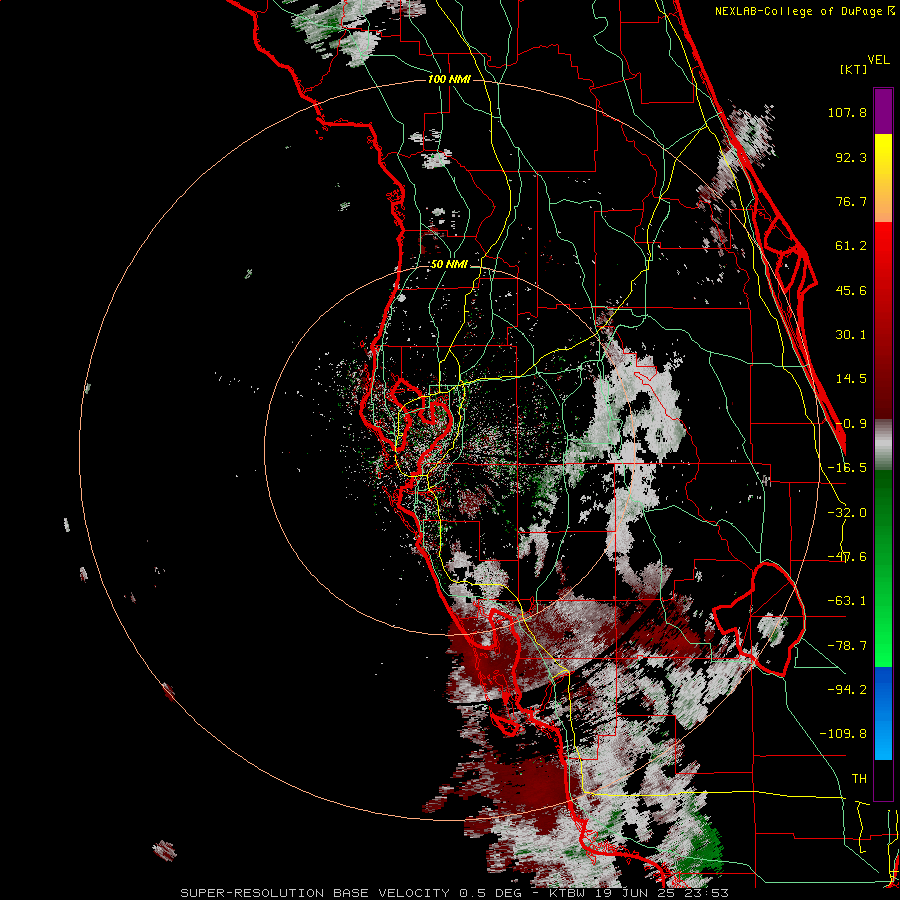Select the -0.9 legend value
Screen dimensions: 900x900
click(x=851, y=424)
